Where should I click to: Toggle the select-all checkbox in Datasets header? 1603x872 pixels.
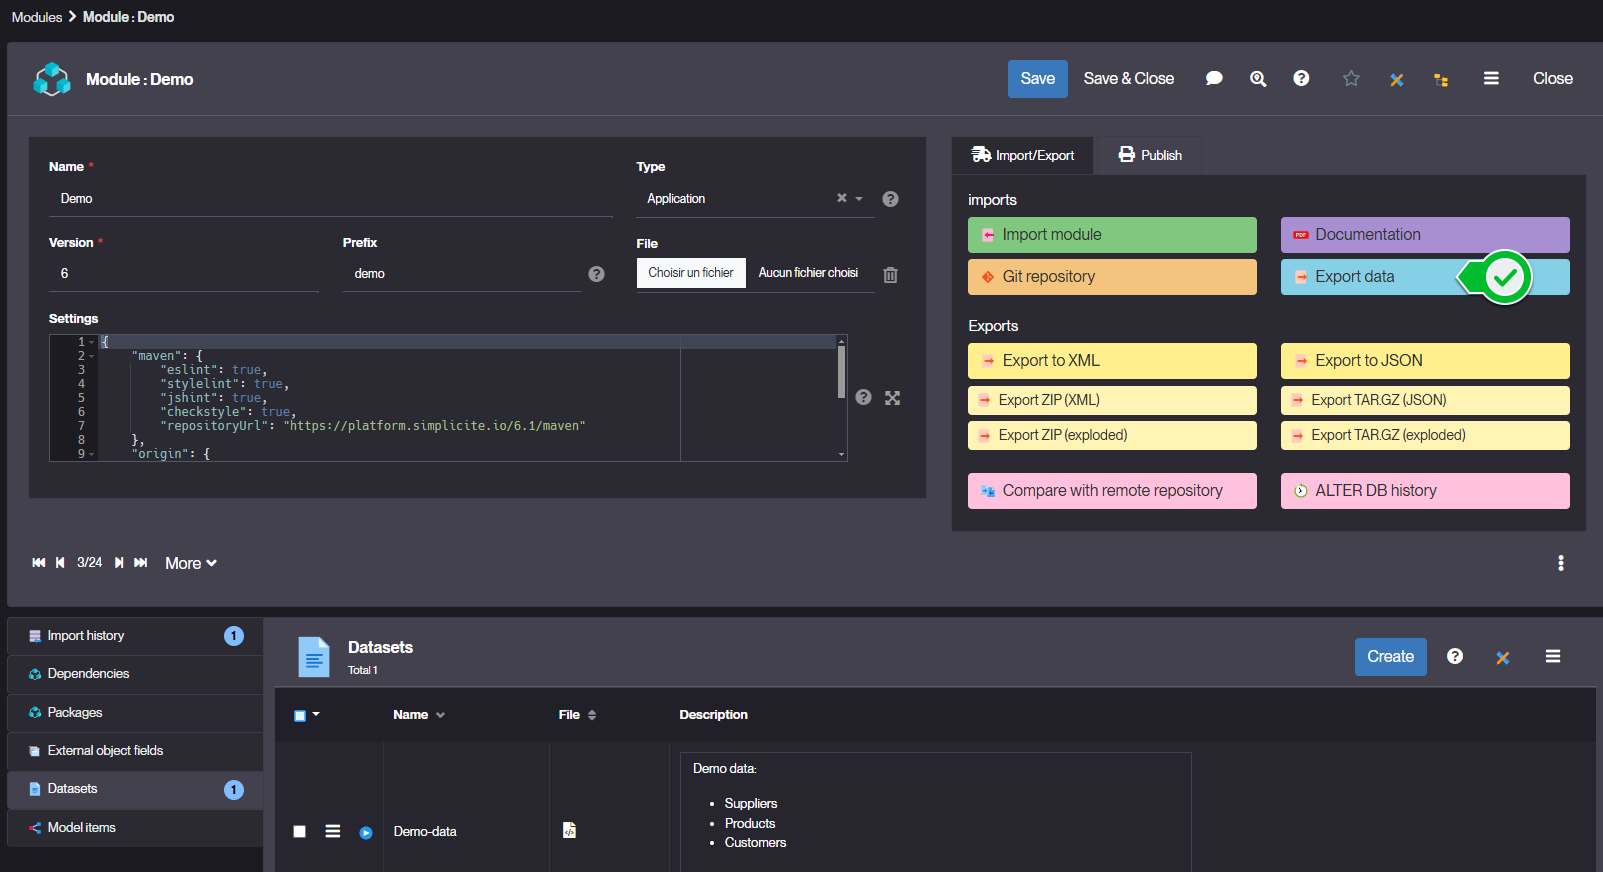click(x=300, y=715)
